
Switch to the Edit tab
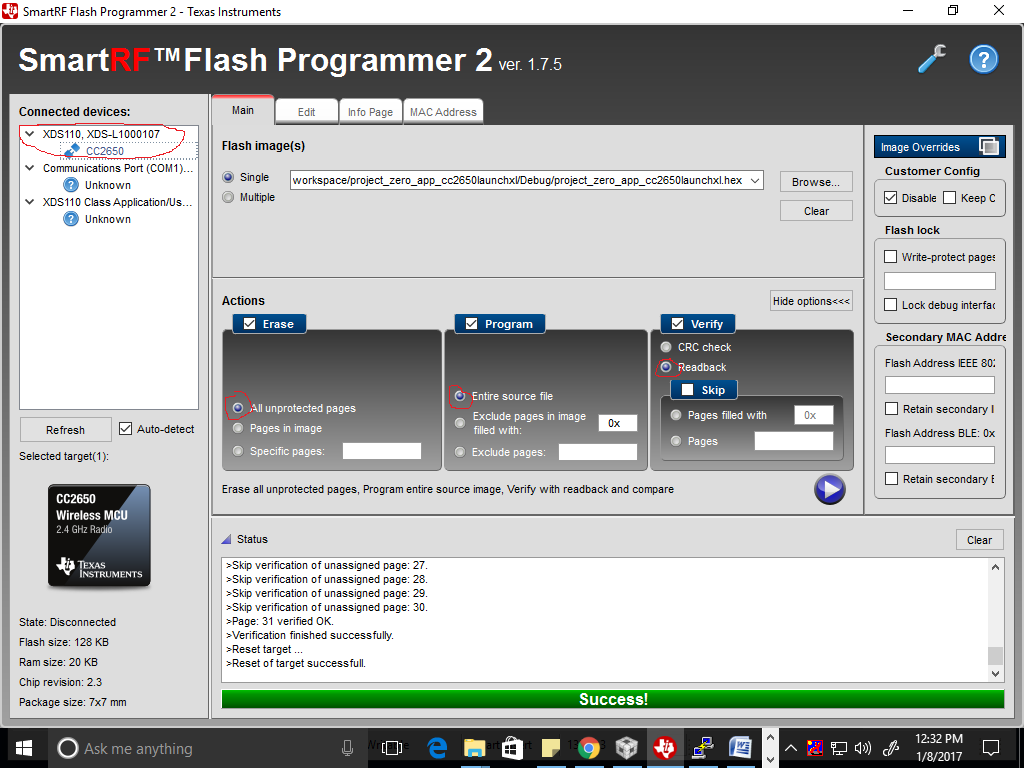(x=306, y=112)
